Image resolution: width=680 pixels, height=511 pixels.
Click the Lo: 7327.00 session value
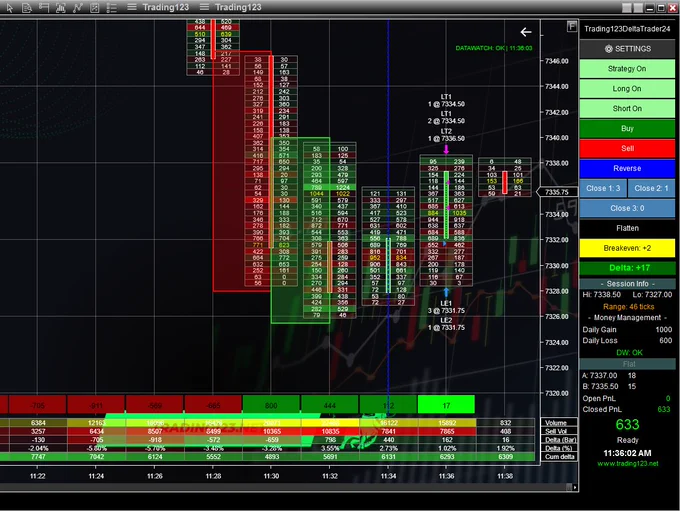click(x=652, y=295)
